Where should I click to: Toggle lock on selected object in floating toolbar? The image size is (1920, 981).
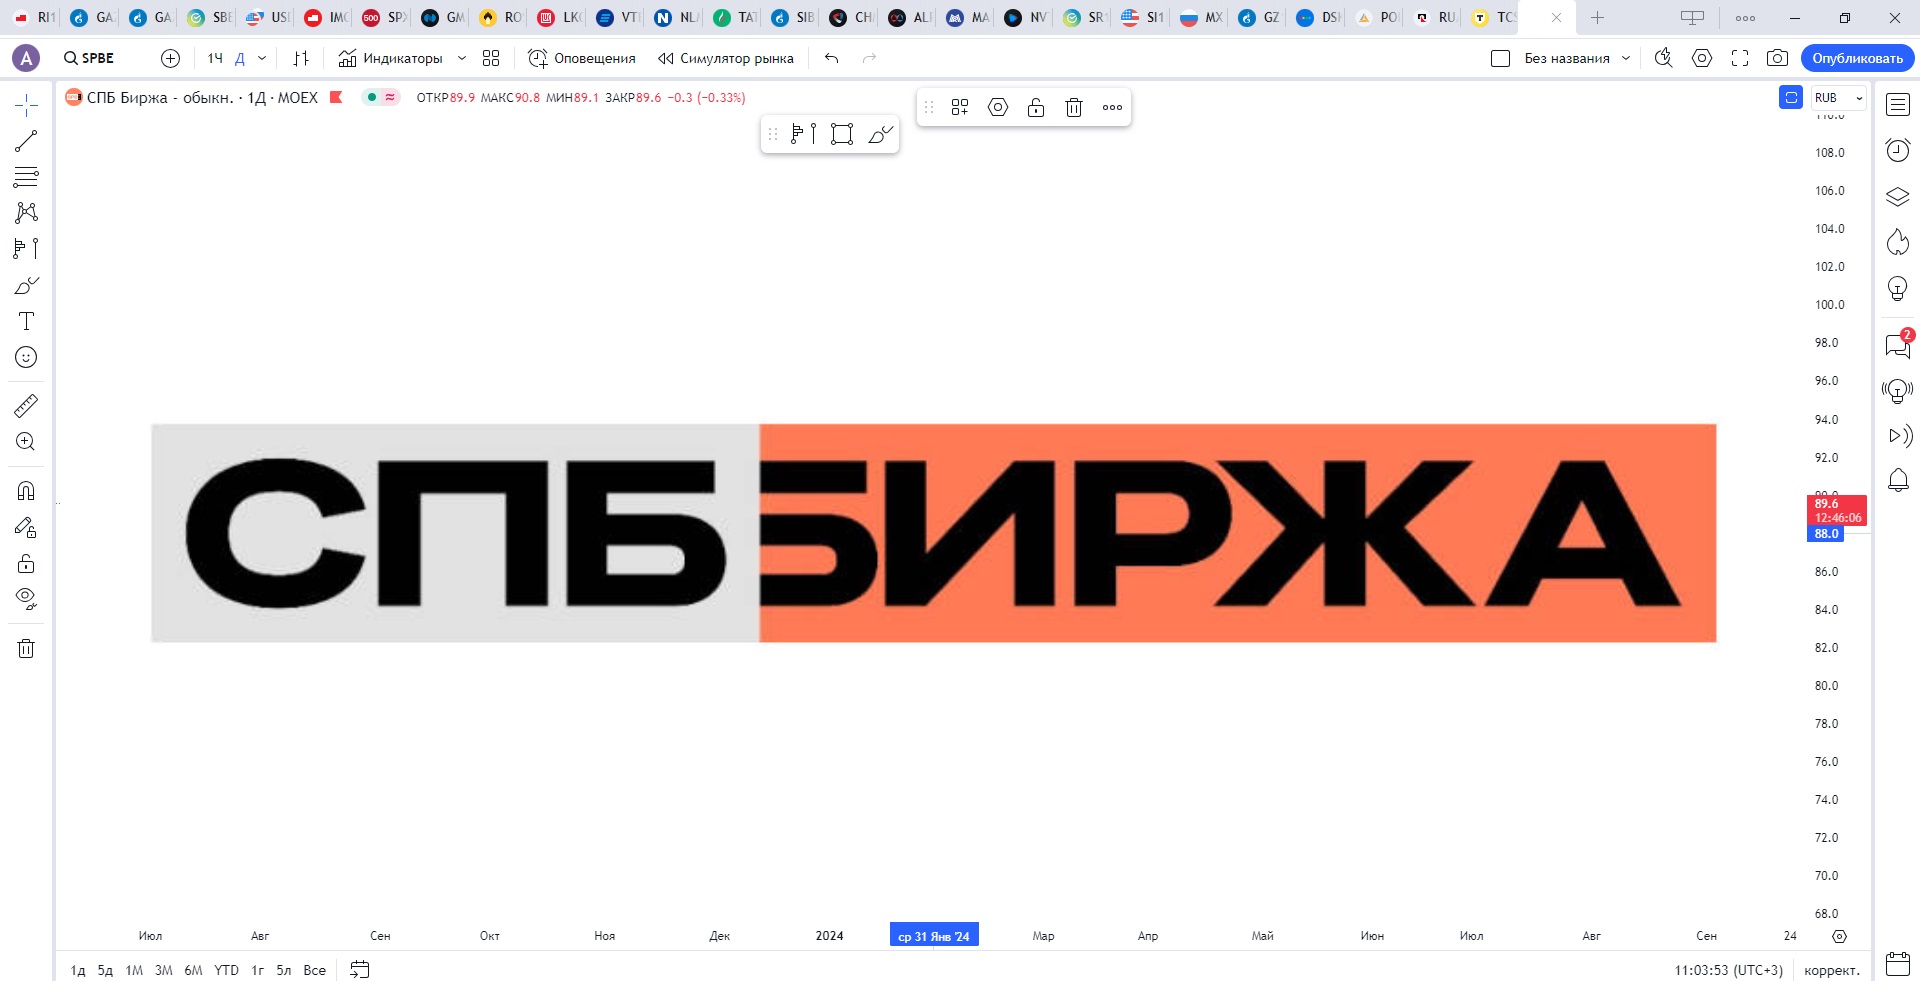coord(1036,107)
